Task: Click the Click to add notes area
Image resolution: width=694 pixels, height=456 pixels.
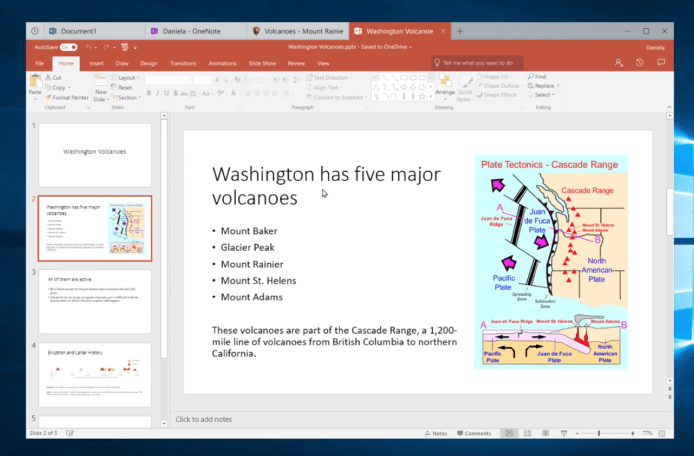Action: (x=204, y=419)
